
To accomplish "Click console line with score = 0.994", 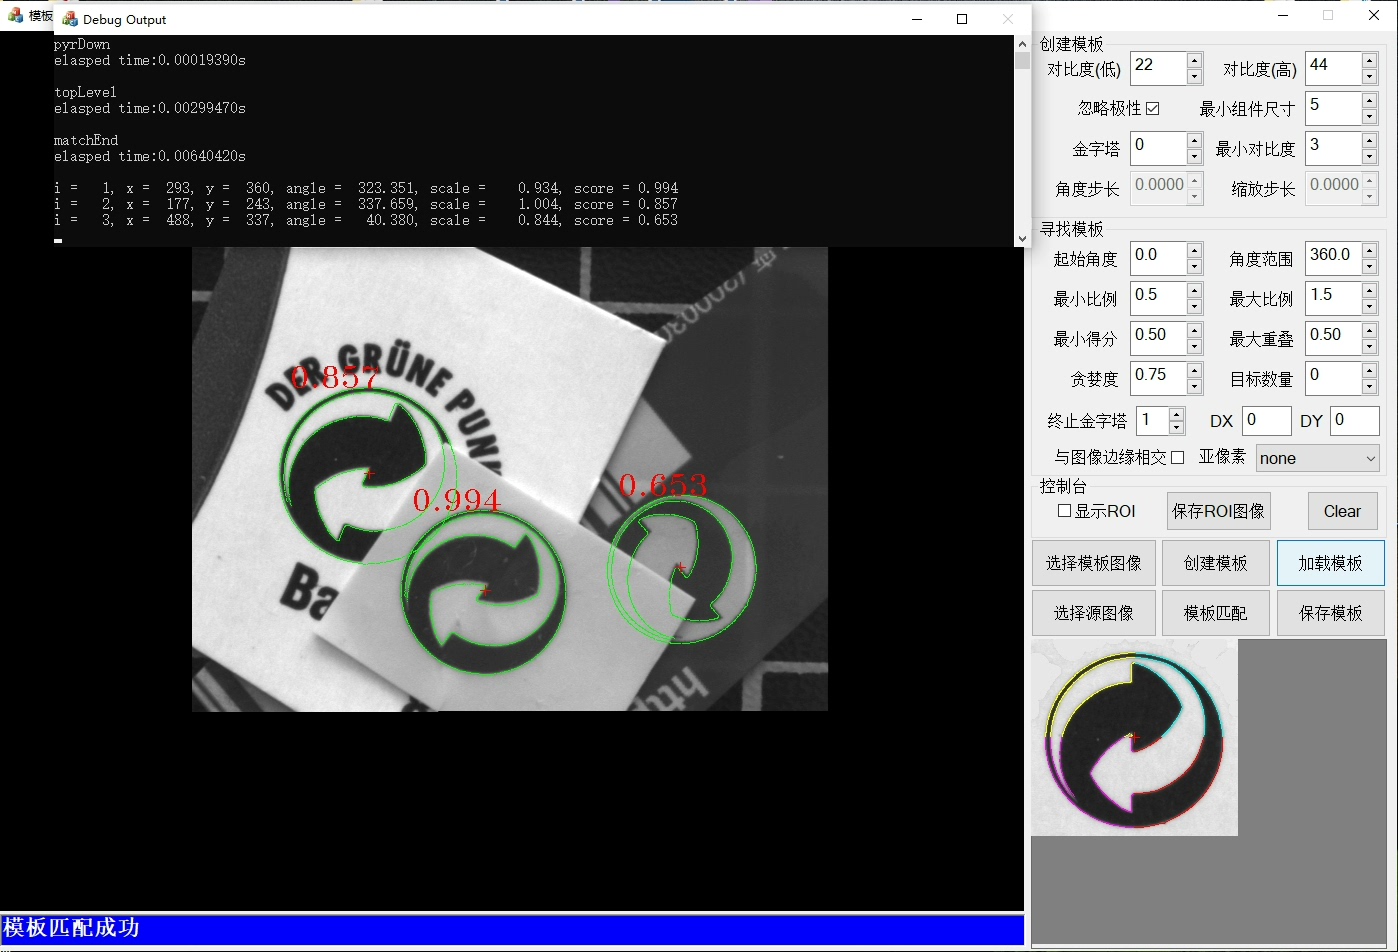I will (366, 188).
